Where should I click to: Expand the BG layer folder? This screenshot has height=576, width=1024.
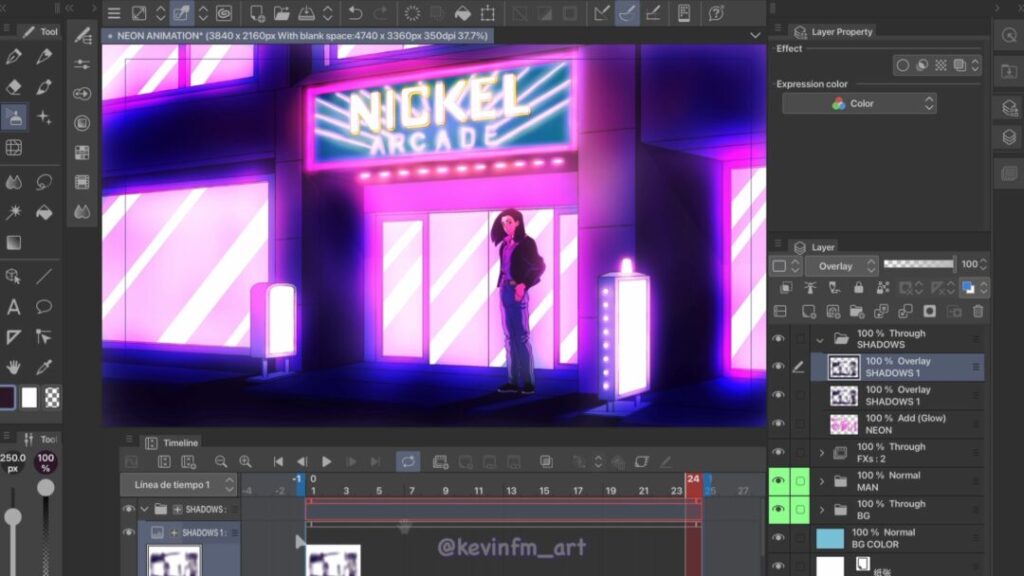pyautogui.click(x=822, y=509)
